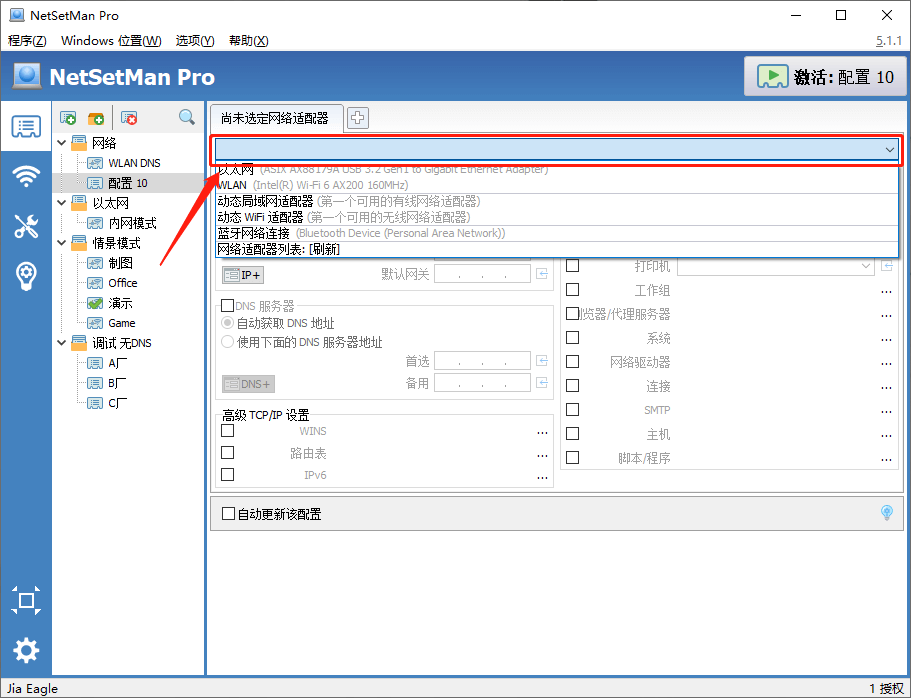Select 自动获取 DNS 地址 radio
911x698 pixels.
pyautogui.click(x=228, y=323)
